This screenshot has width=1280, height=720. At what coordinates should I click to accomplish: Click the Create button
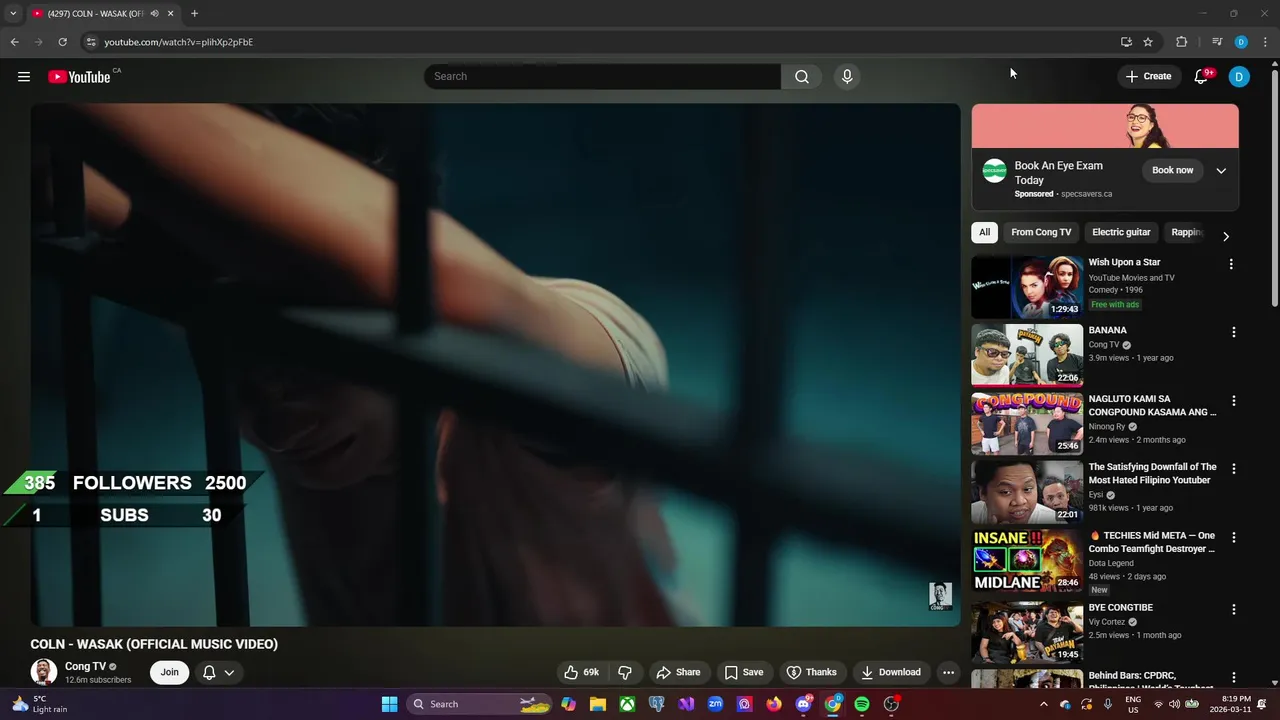coord(1148,77)
